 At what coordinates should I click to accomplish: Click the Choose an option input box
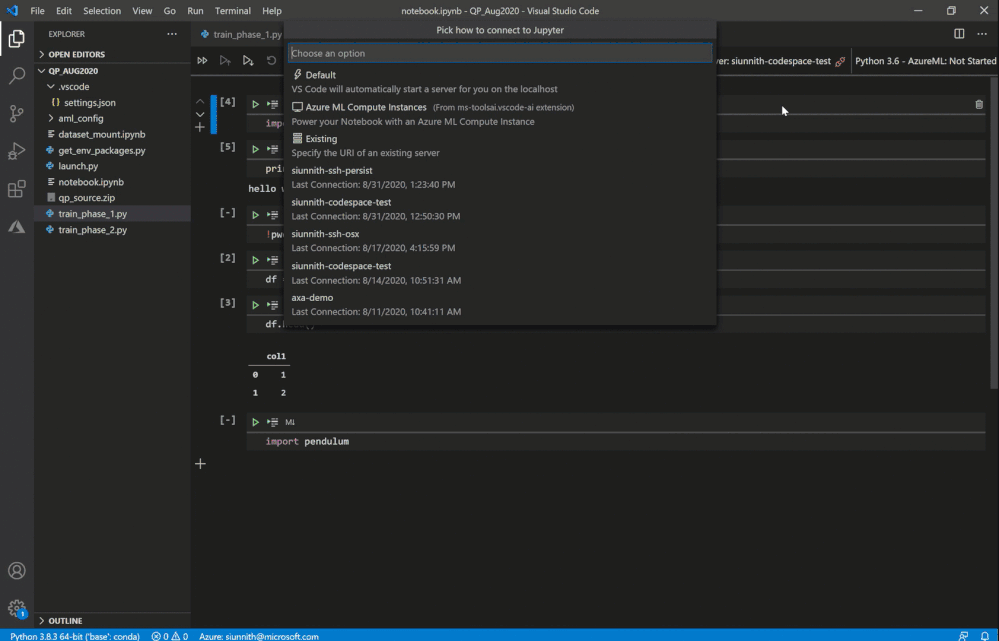[500, 54]
